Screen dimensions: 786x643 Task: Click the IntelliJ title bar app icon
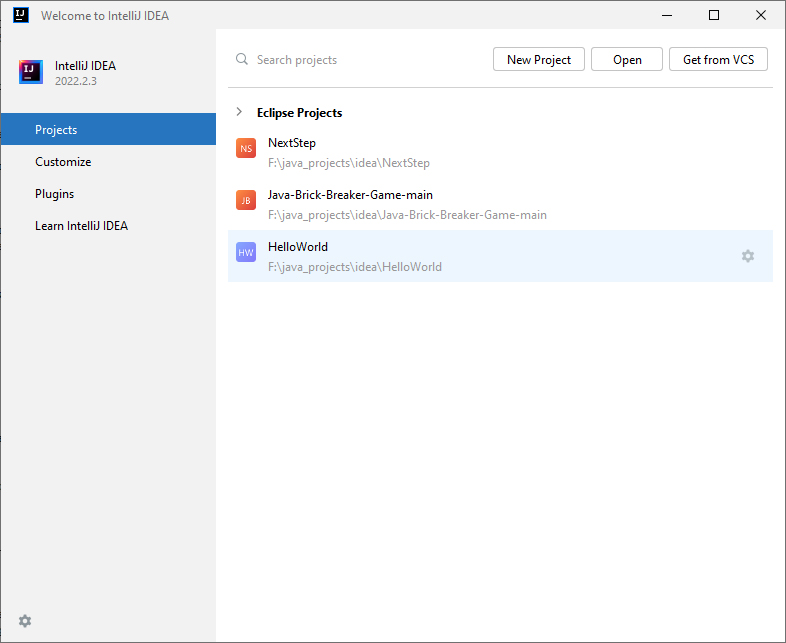(x=21, y=15)
